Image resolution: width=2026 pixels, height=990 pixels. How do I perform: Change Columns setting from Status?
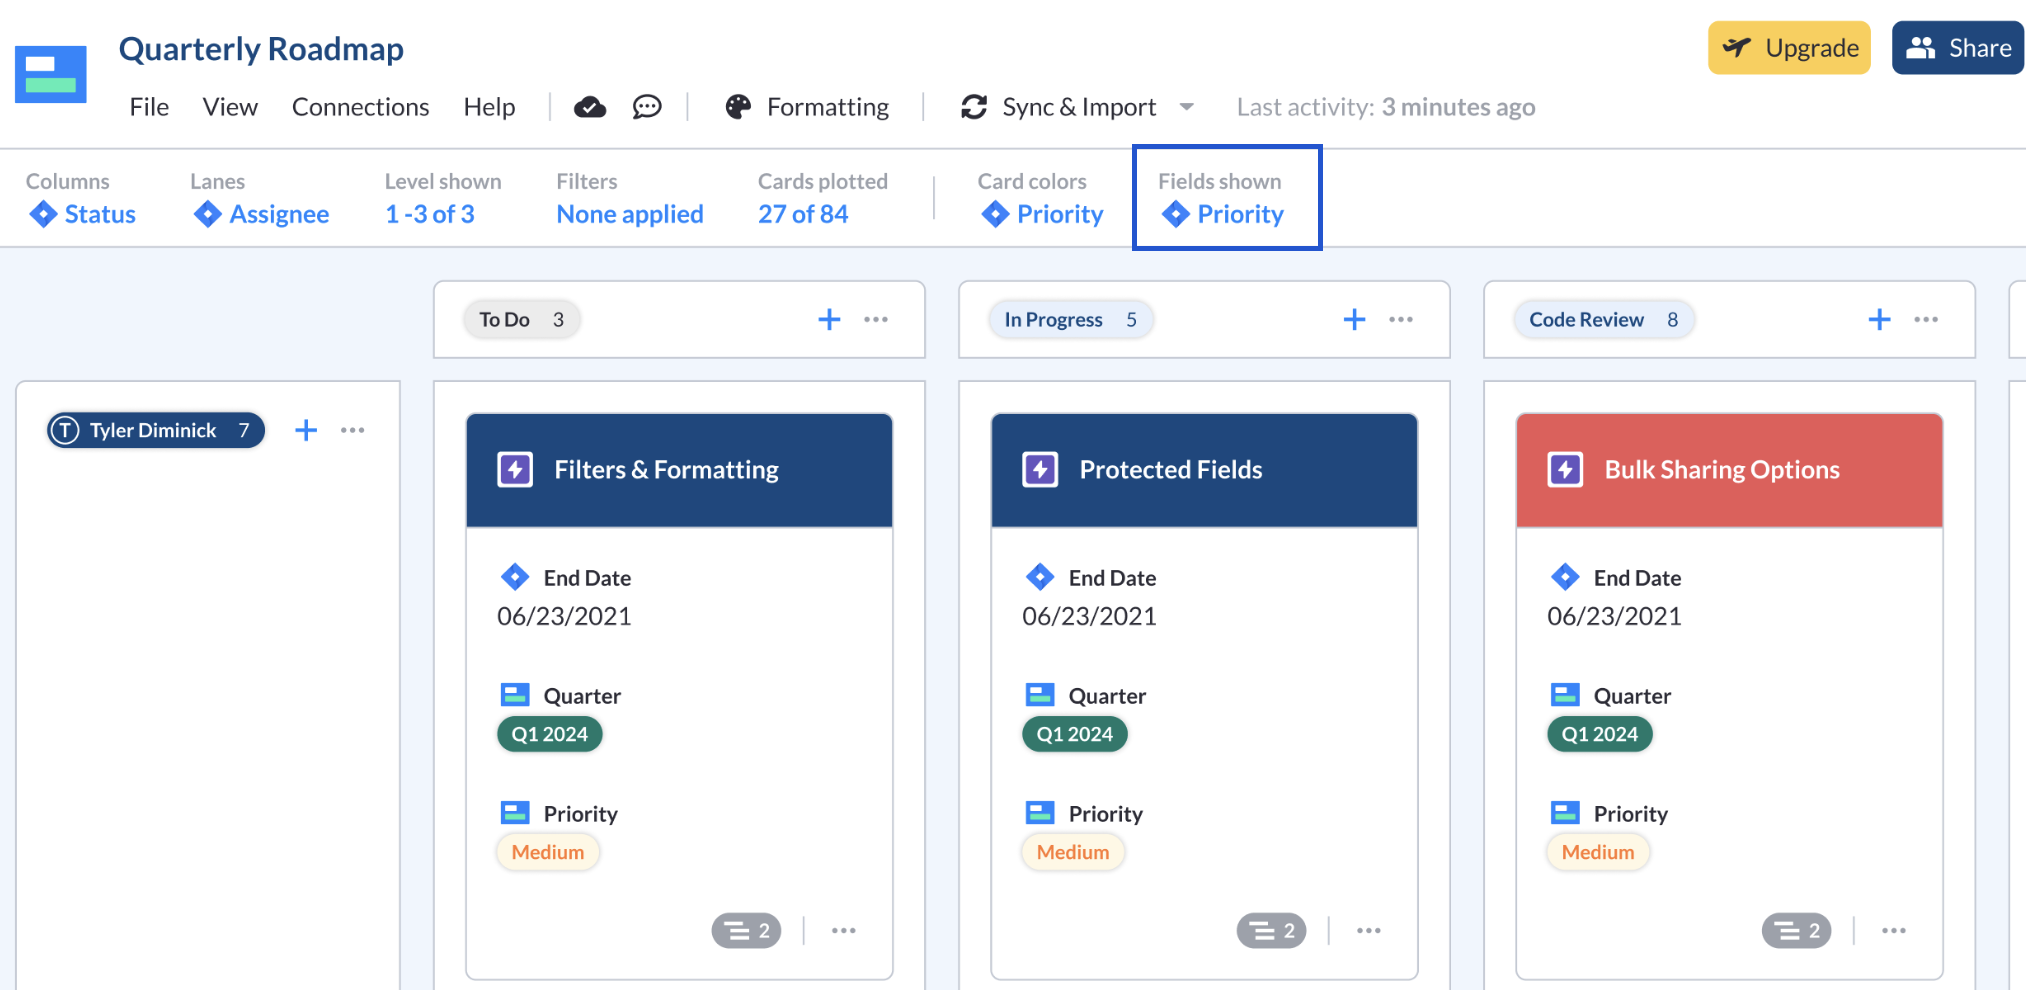[x=82, y=214]
